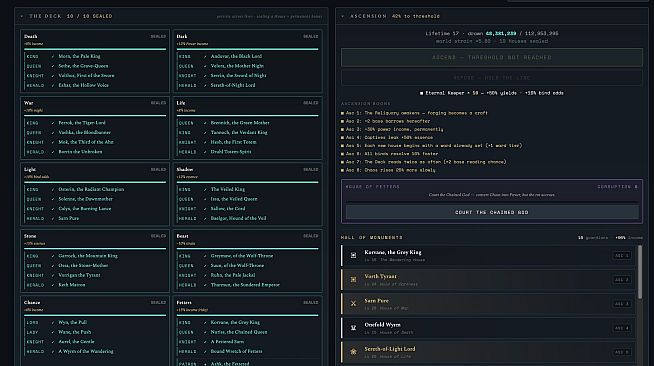Click the Ascend threshold not reached button
The height and width of the screenshot is (366, 654).
click(x=492, y=58)
